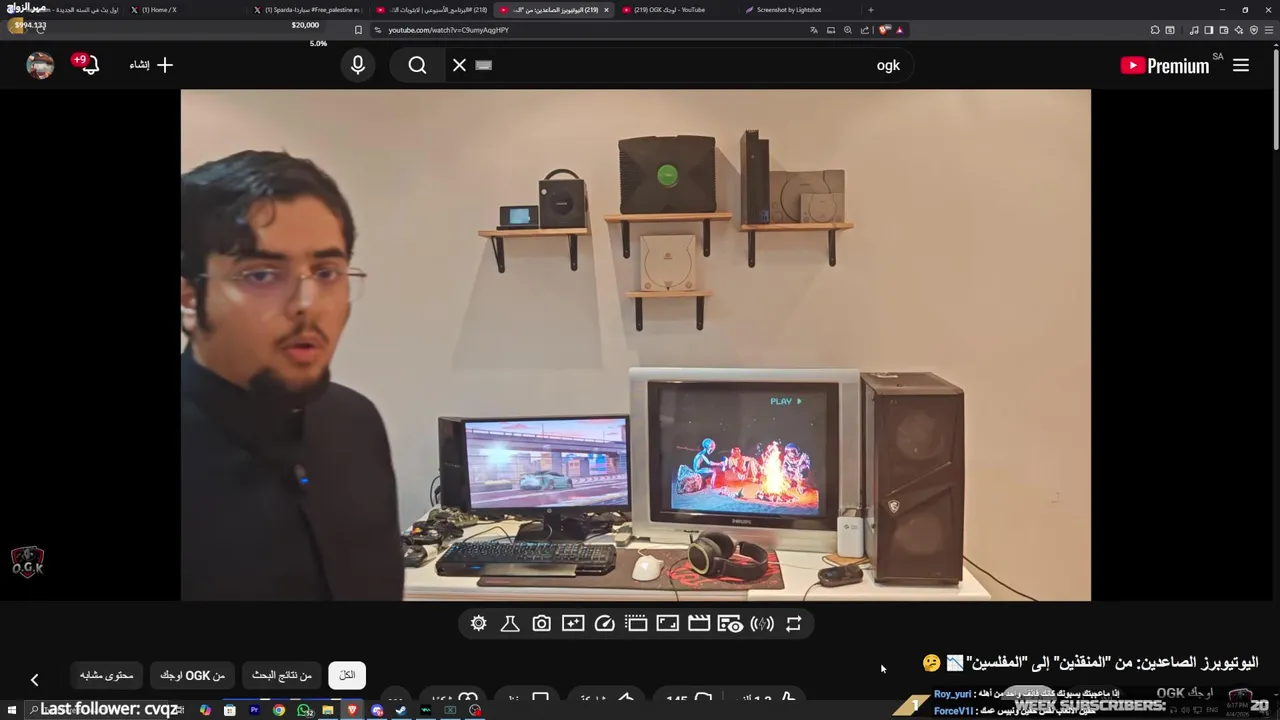This screenshot has width=1280, height=720.
Task: Click the gear settings icon under video
Action: 479,624
